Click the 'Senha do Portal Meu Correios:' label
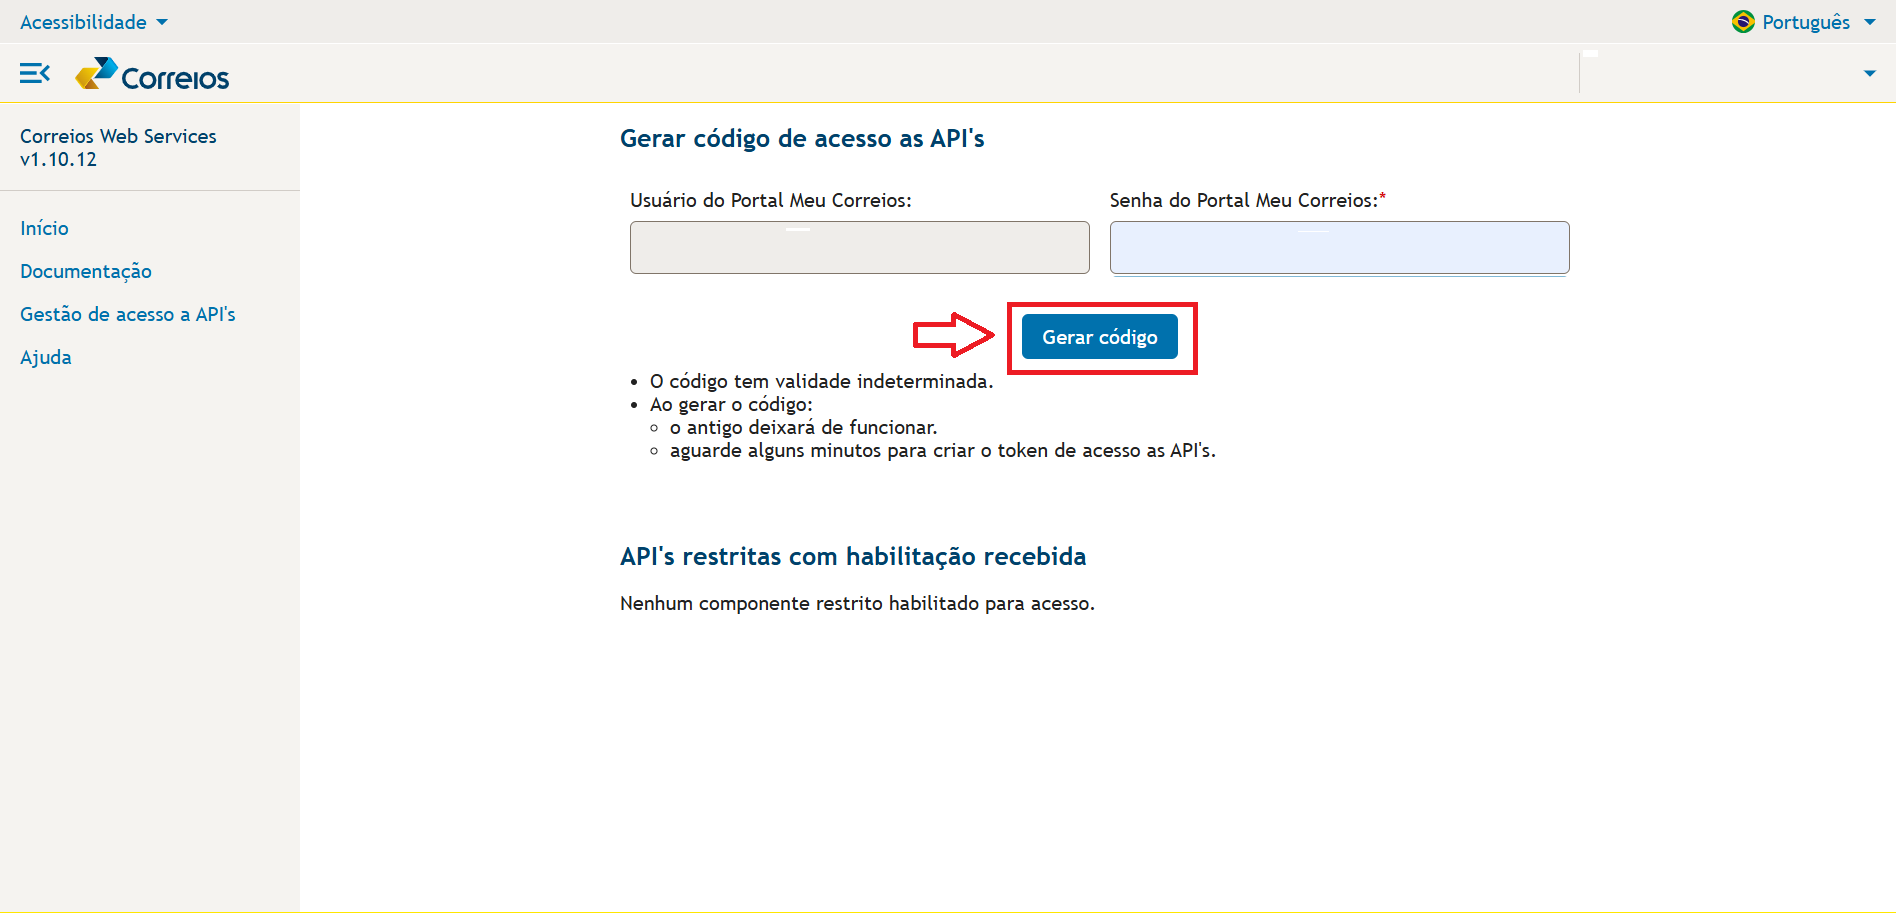Image resolution: width=1896 pixels, height=913 pixels. [x=1248, y=200]
